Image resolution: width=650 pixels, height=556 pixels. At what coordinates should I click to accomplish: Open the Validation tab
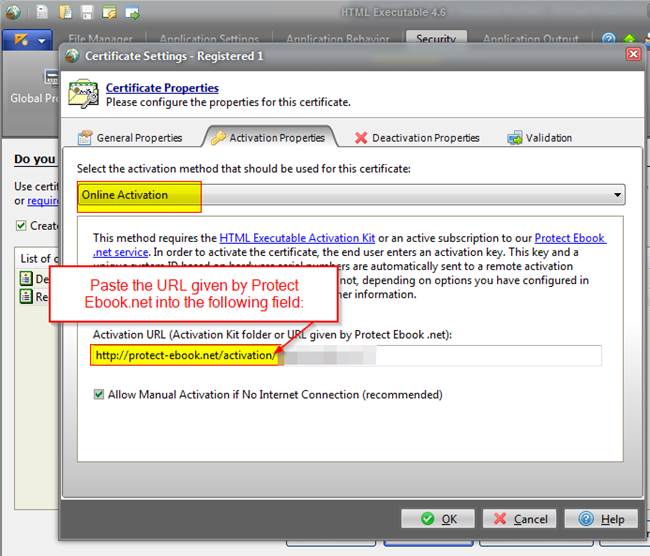[x=540, y=138]
